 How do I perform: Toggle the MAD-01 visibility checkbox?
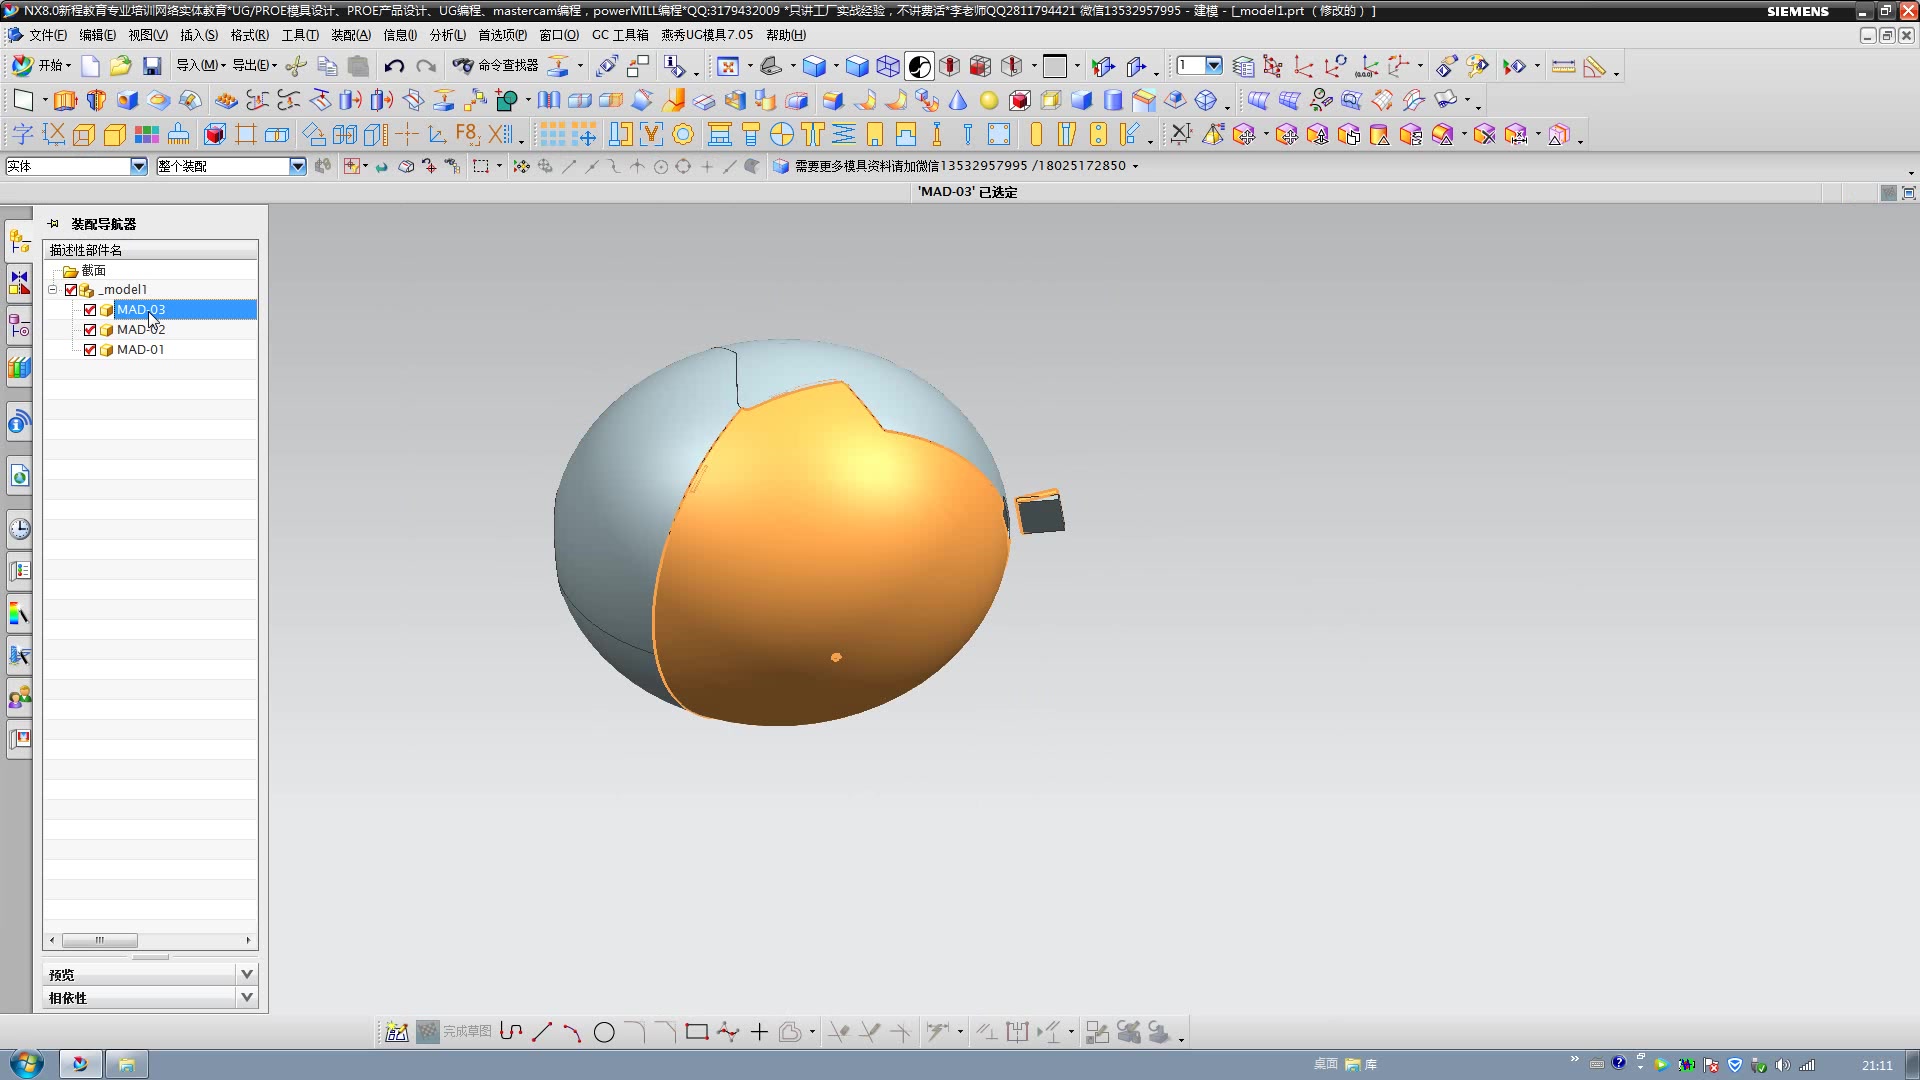tap(90, 350)
